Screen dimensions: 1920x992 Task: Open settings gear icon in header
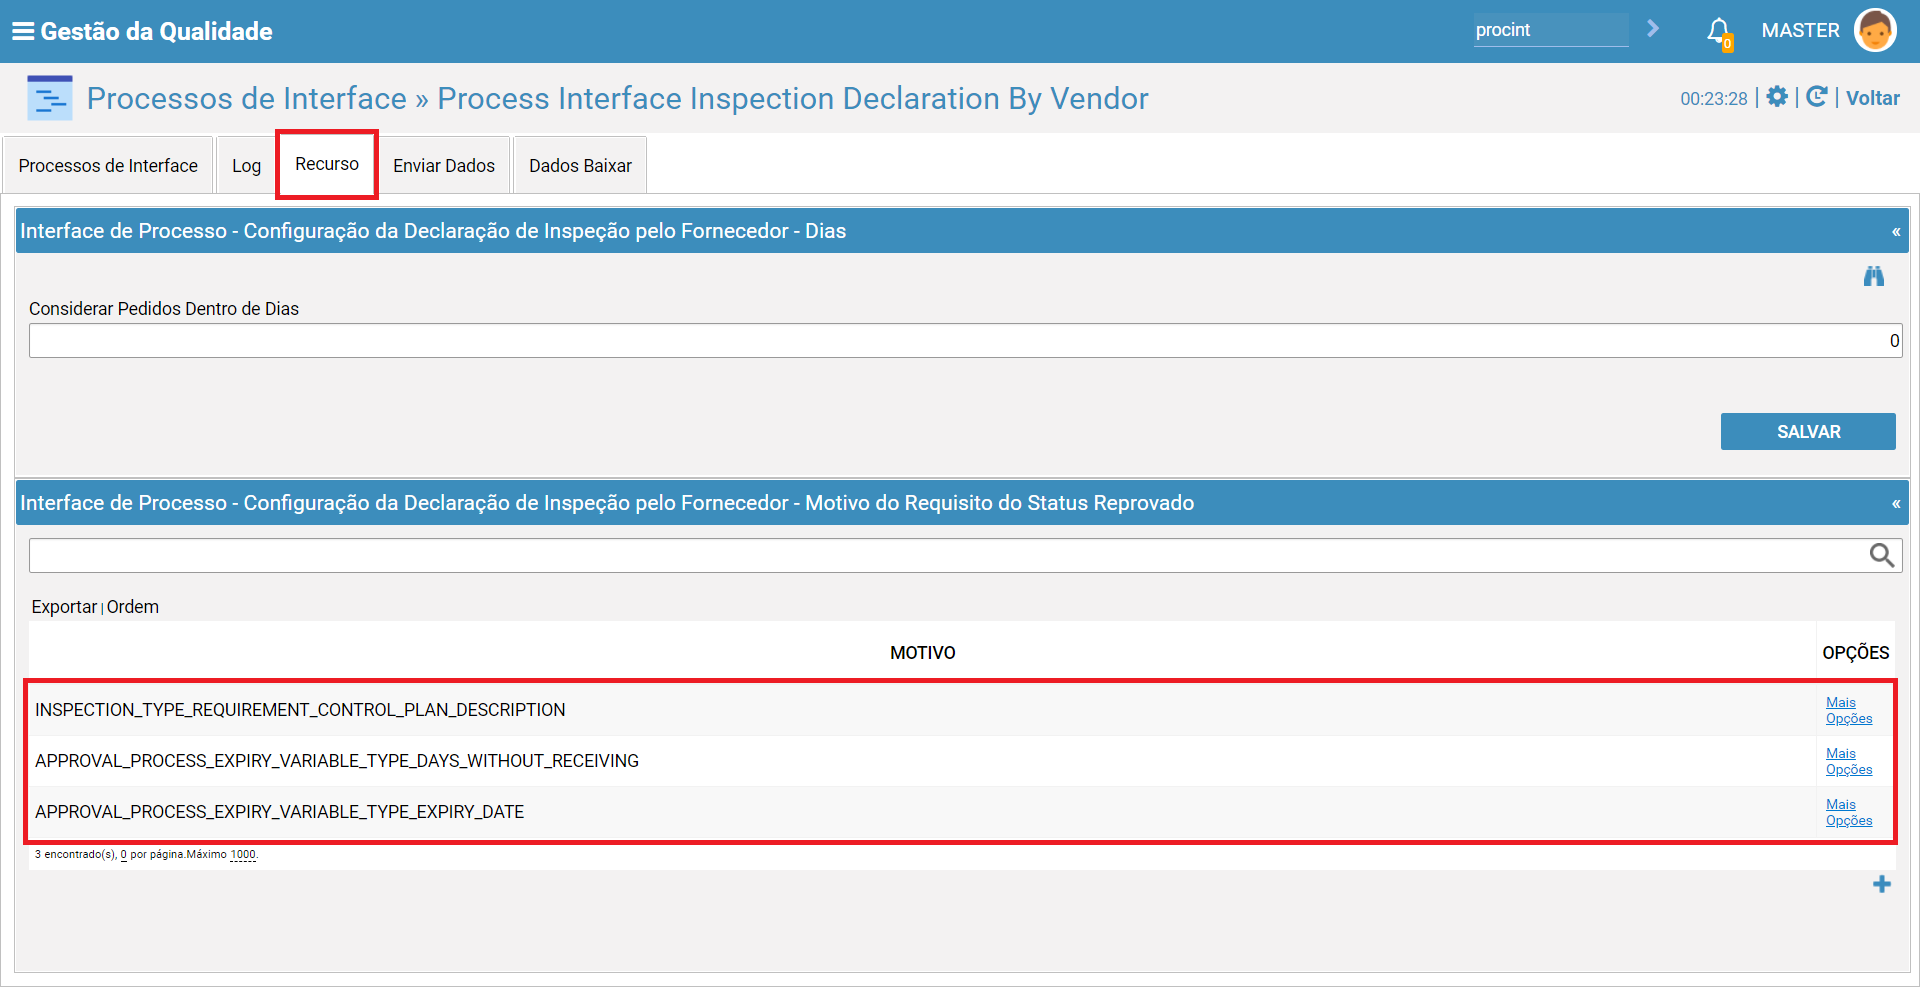1777,96
